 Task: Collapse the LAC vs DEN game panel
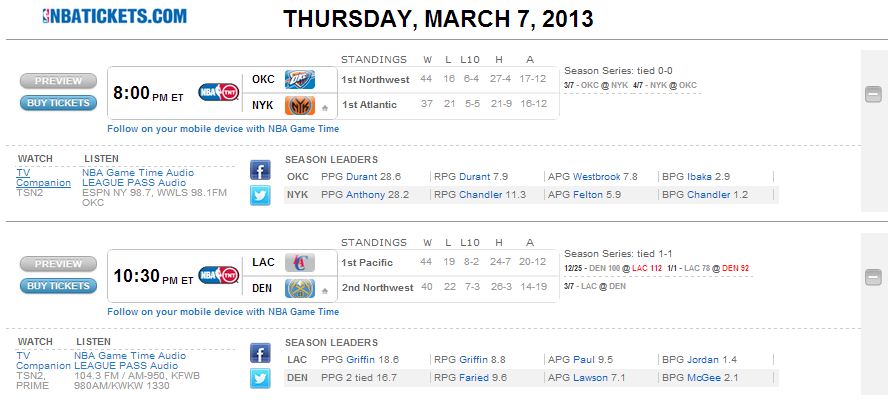coord(873,277)
